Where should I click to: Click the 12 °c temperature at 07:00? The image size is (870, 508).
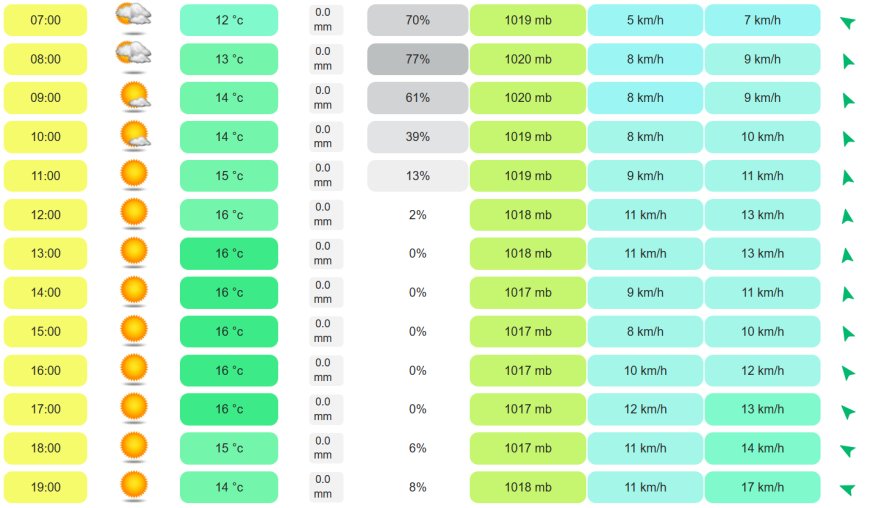(x=229, y=20)
